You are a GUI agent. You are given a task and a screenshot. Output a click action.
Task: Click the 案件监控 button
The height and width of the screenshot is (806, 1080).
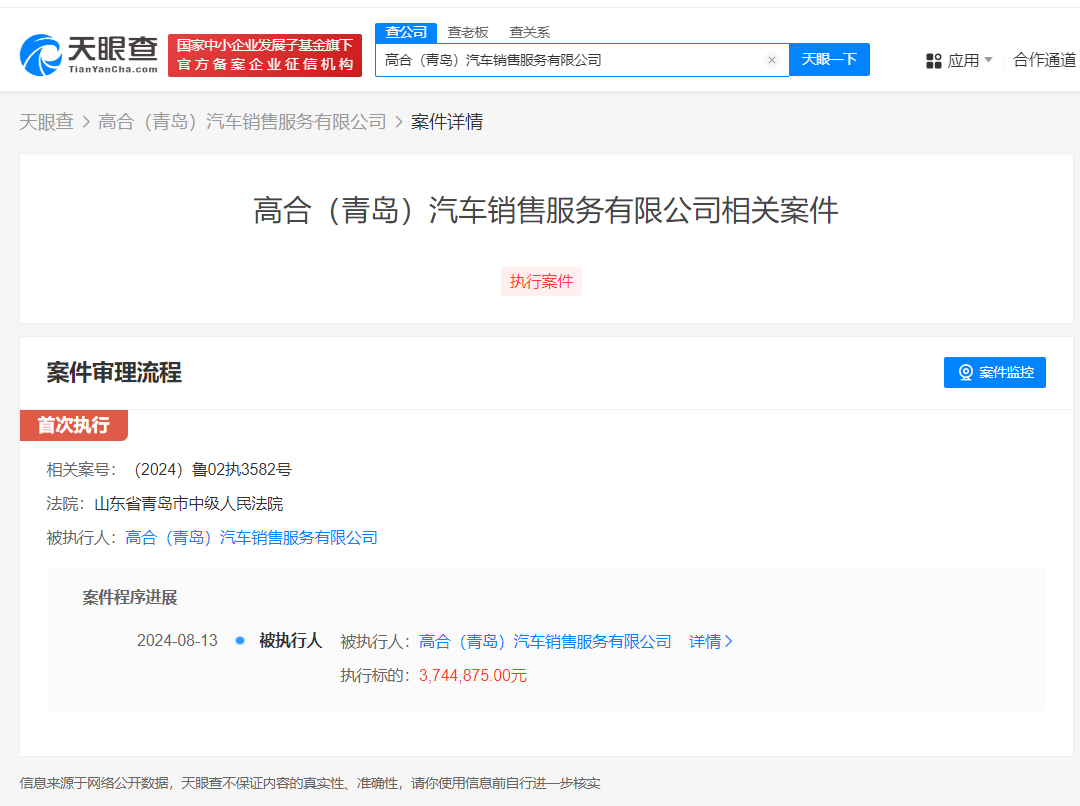click(x=995, y=372)
